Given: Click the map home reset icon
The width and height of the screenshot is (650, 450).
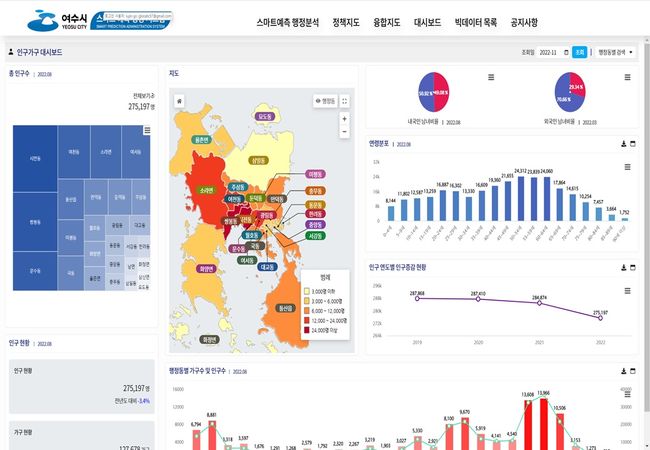Looking at the screenshot, I should [x=180, y=100].
